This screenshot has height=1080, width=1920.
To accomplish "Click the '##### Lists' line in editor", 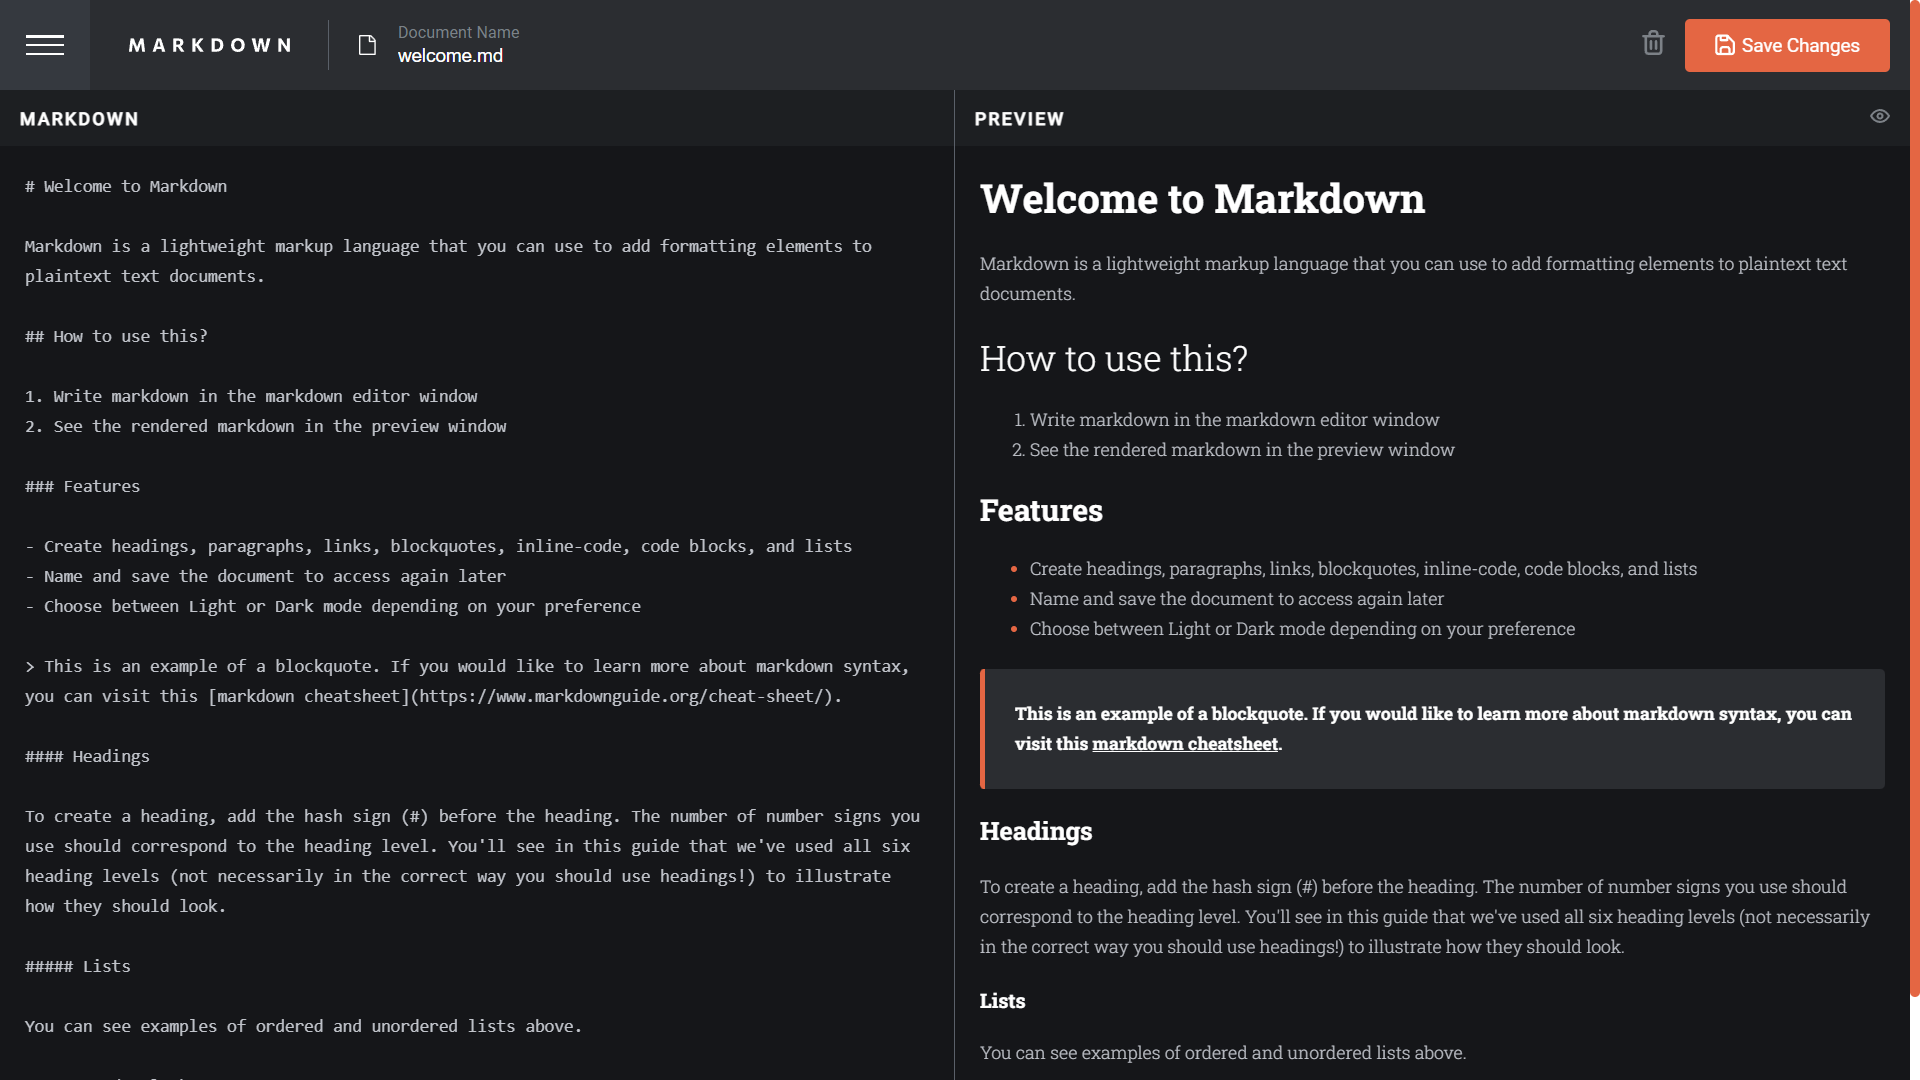I will pyautogui.click(x=78, y=967).
